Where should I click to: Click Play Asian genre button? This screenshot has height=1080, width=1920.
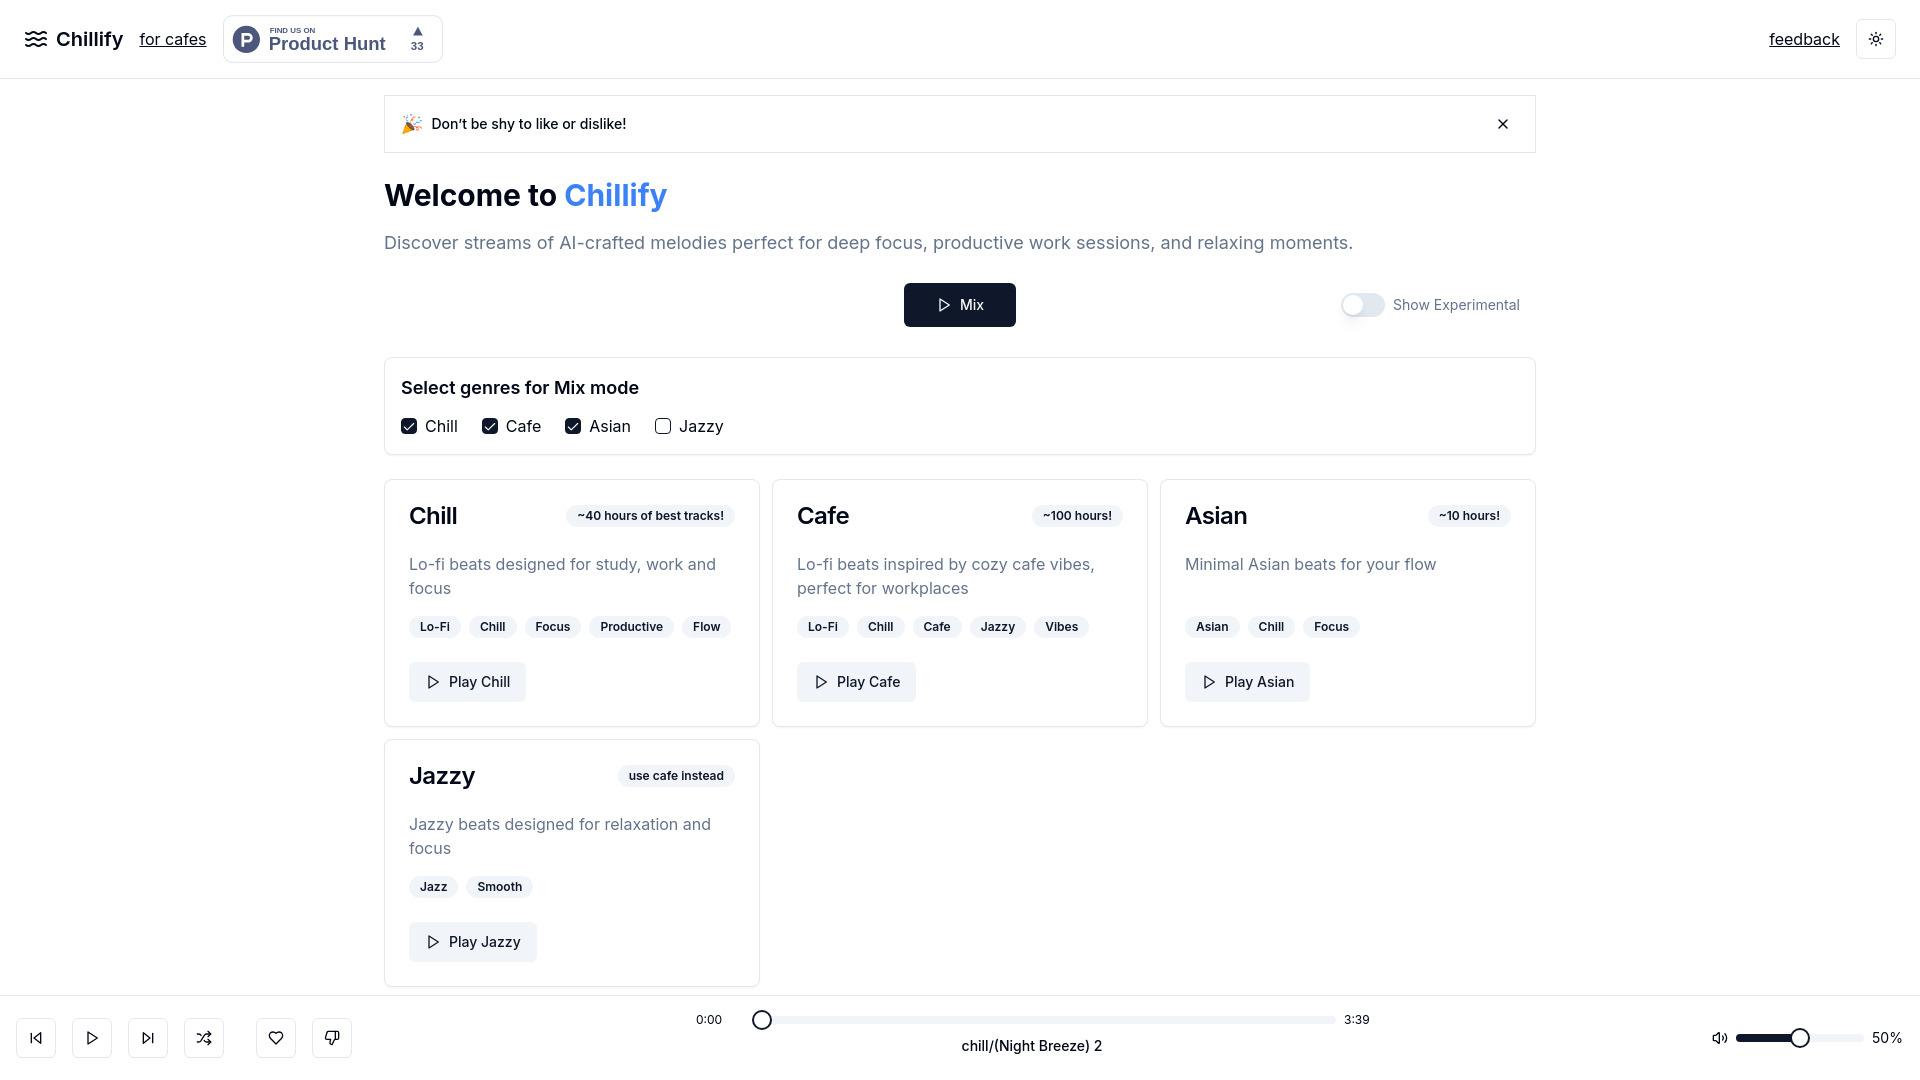pos(1247,680)
